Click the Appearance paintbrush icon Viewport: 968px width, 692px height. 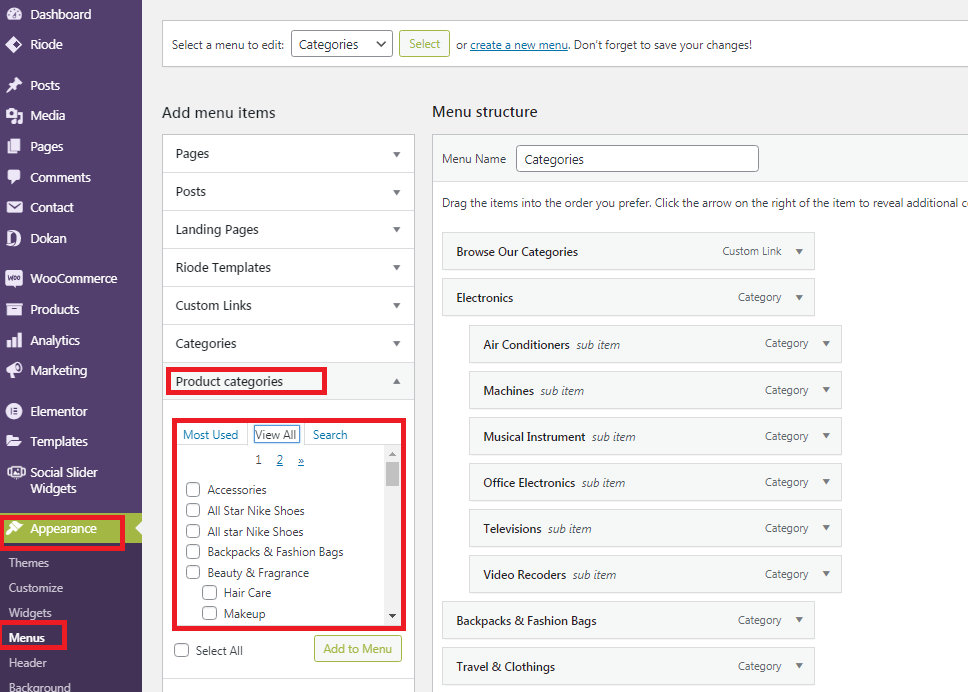(x=14, y=528)
